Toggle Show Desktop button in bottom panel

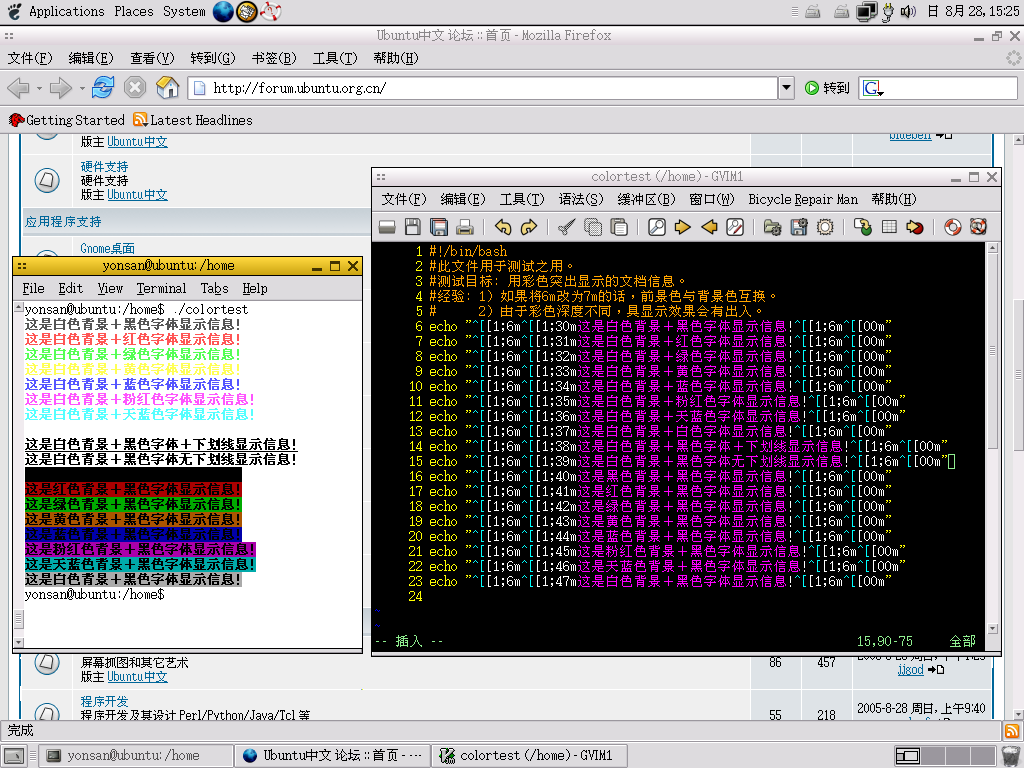pos(14,756)
